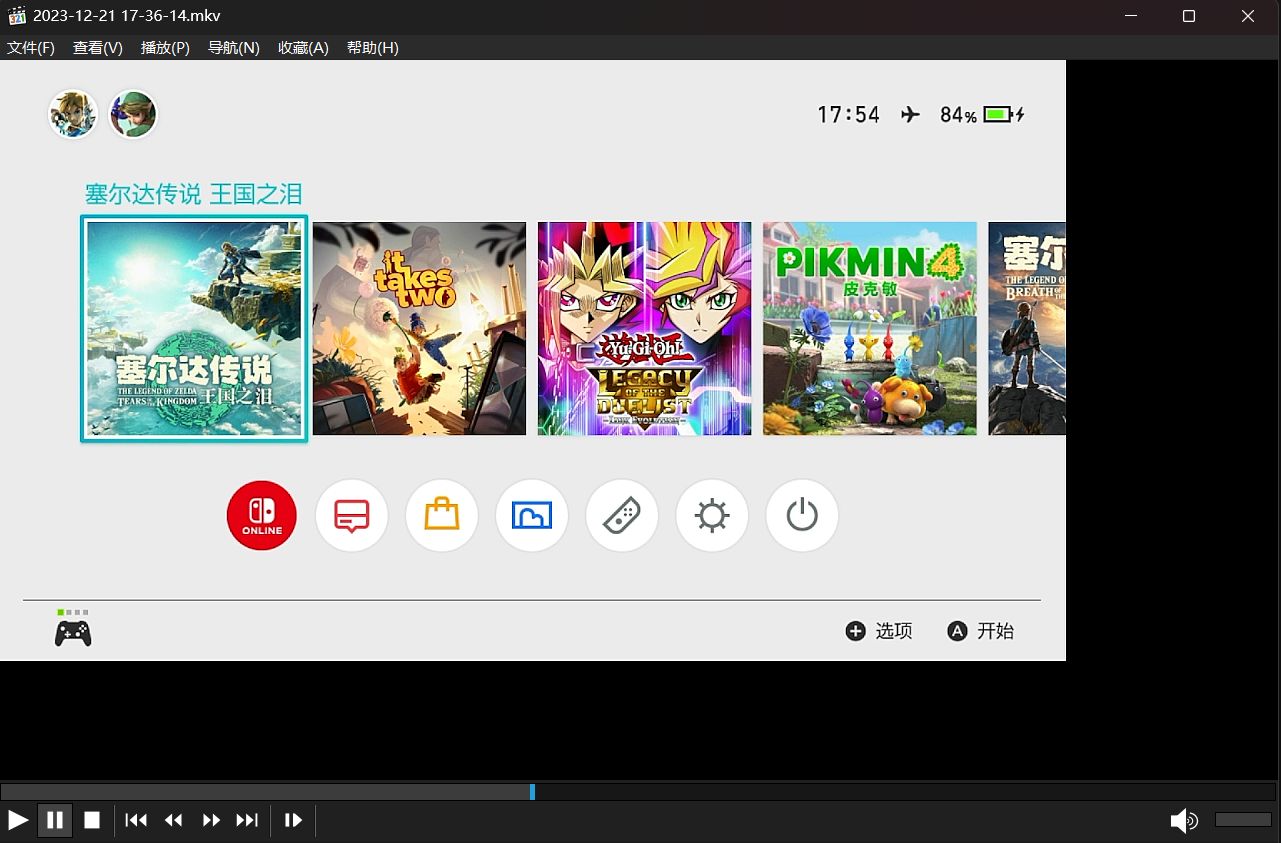Open the 查看(V) menu
Image resolution: width=1281 pixels, height=843 pixels.
pyautogui.click(x=98, y=48)
